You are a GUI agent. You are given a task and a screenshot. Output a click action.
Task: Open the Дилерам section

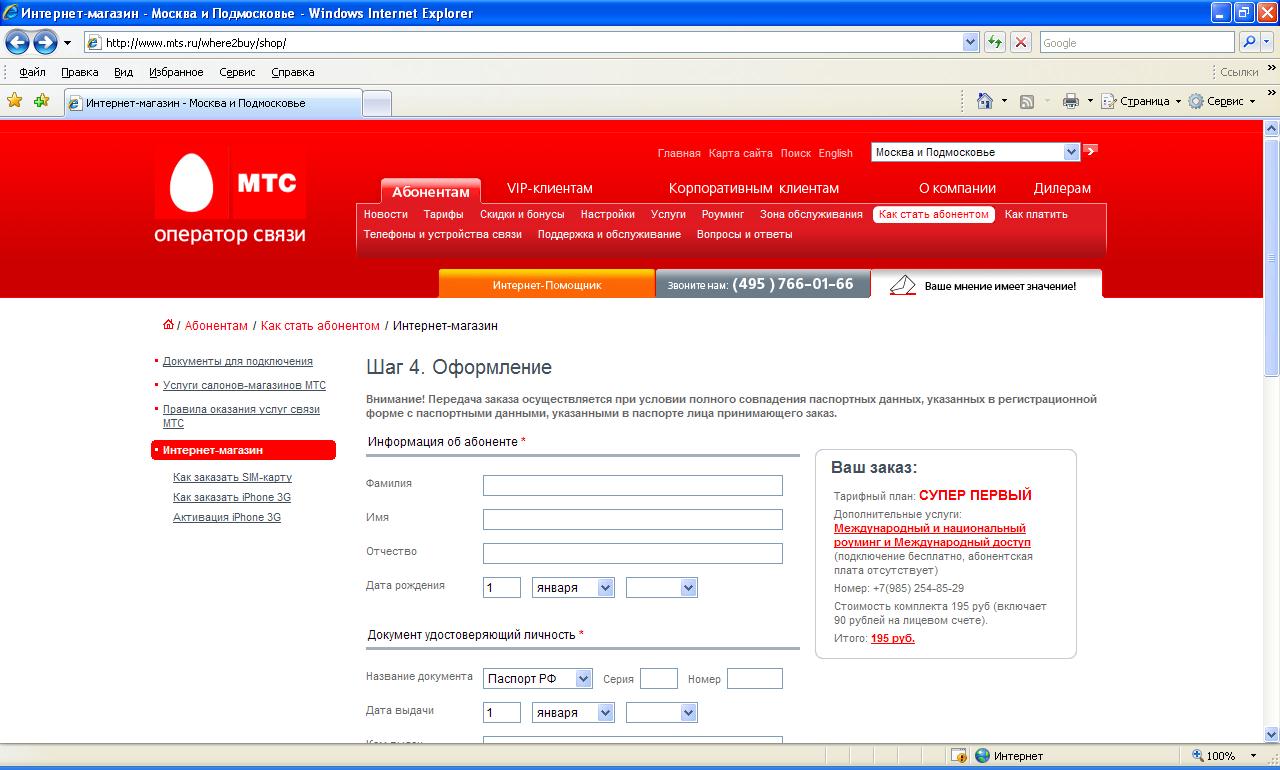[1062, 188]
